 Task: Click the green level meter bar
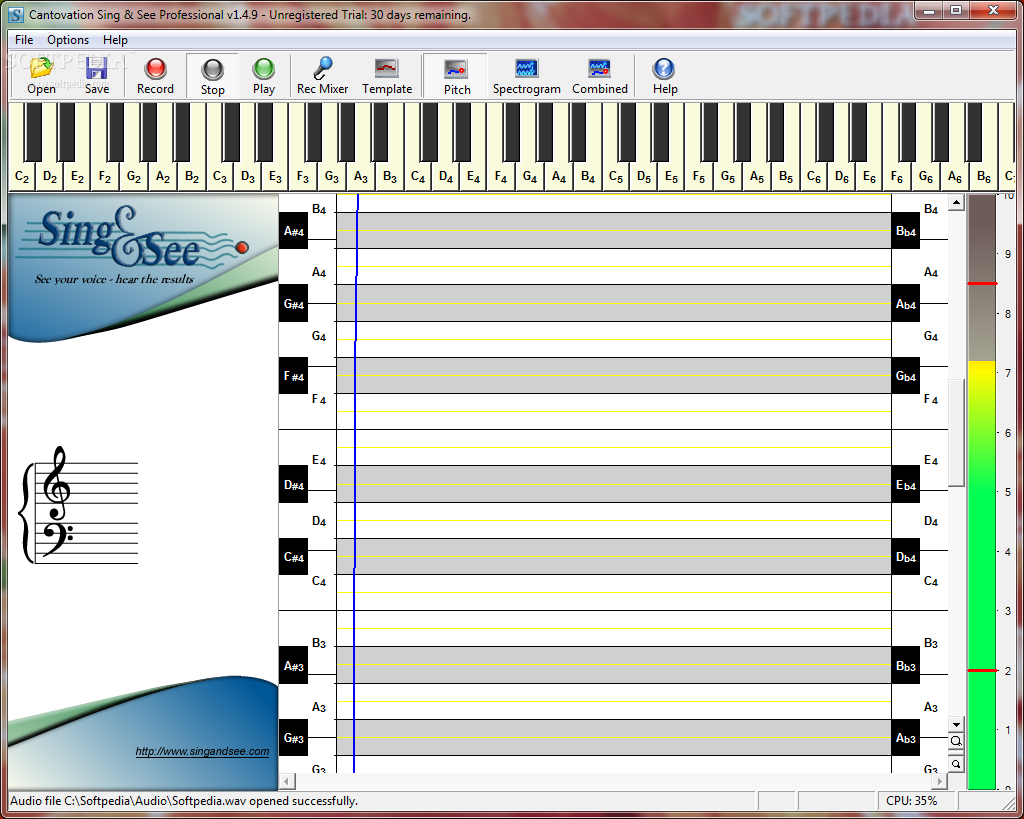tap(982, 575)
